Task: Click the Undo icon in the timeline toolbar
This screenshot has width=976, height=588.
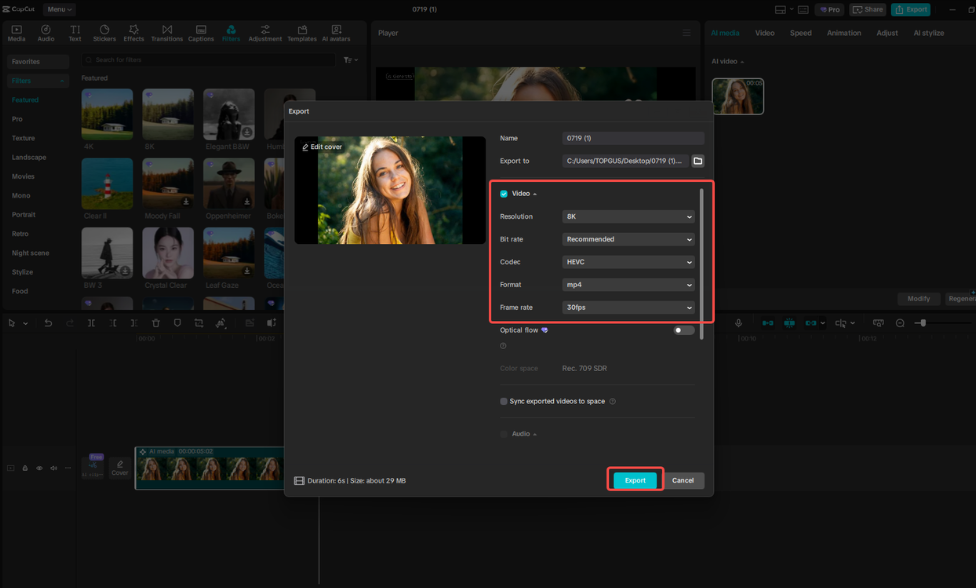Action: [x=49, y=322]
